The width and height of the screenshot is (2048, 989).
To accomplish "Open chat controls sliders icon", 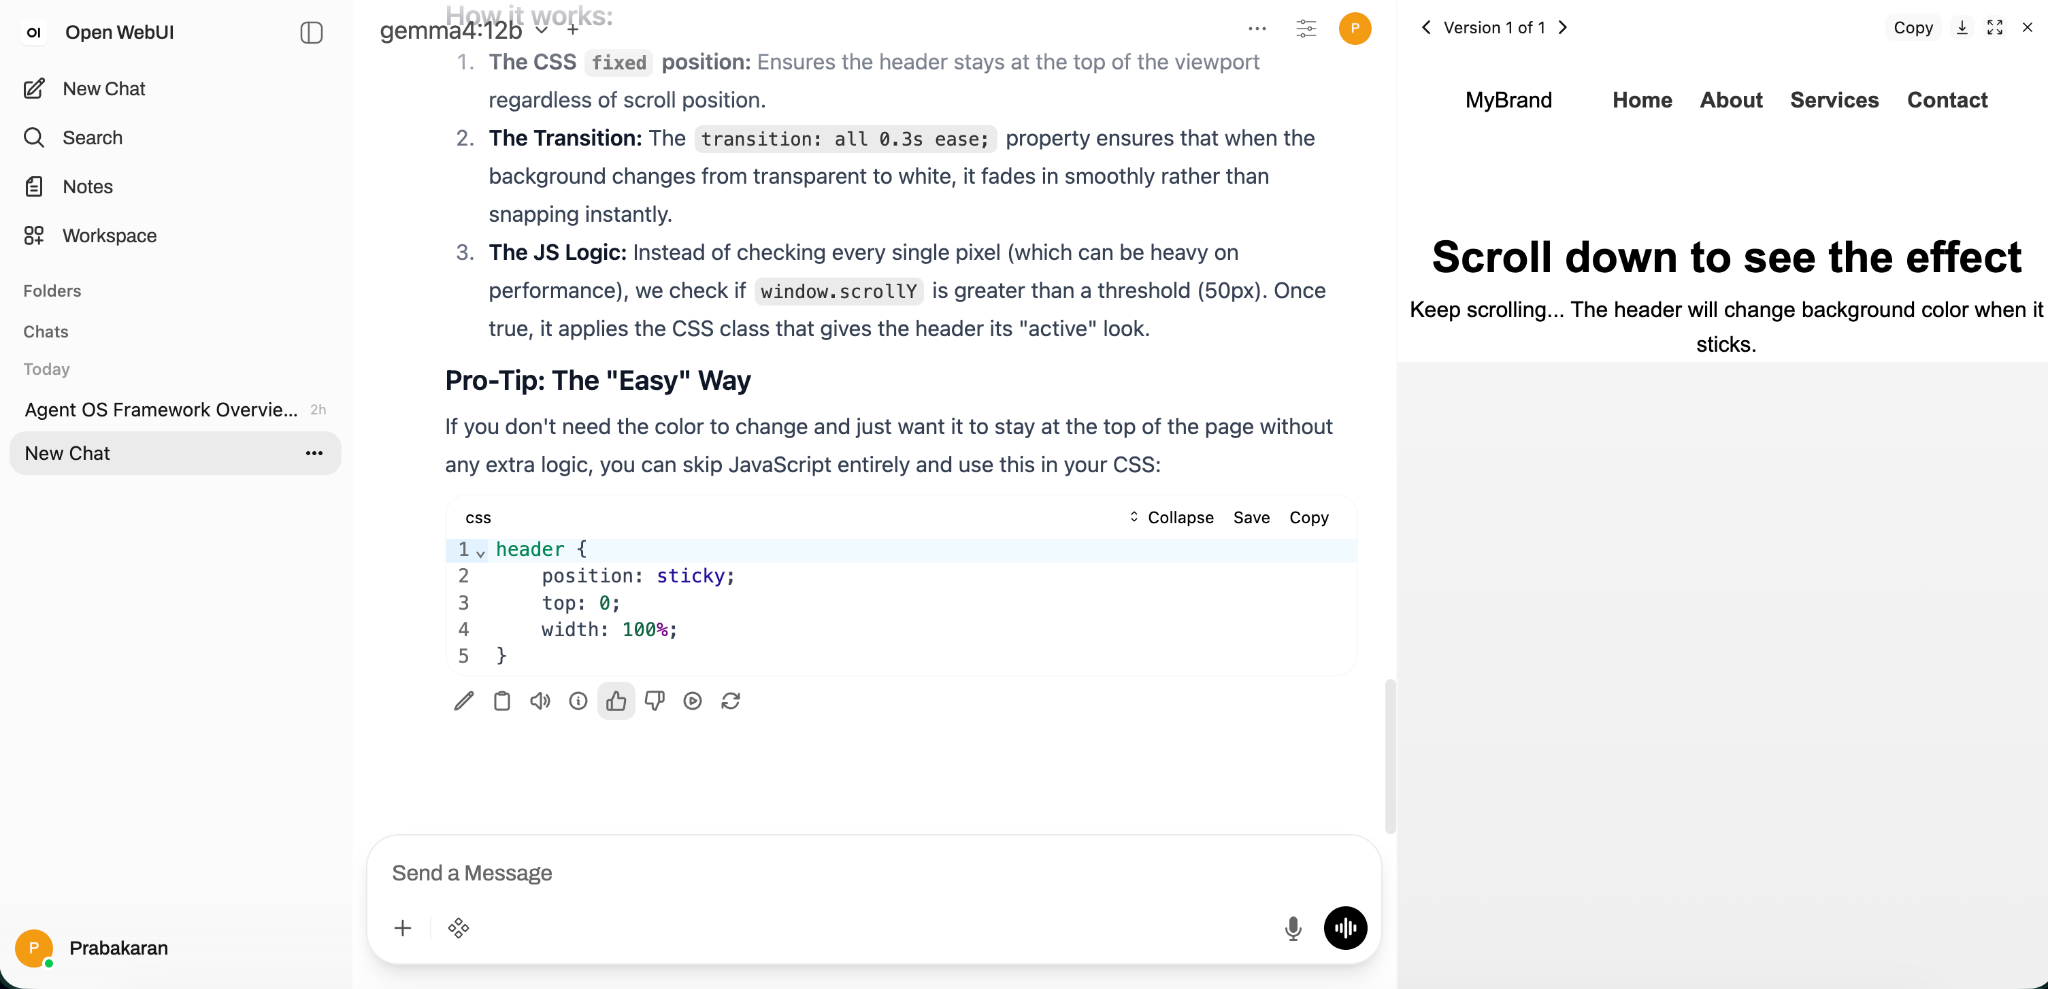I will (x=1306, y=29).
